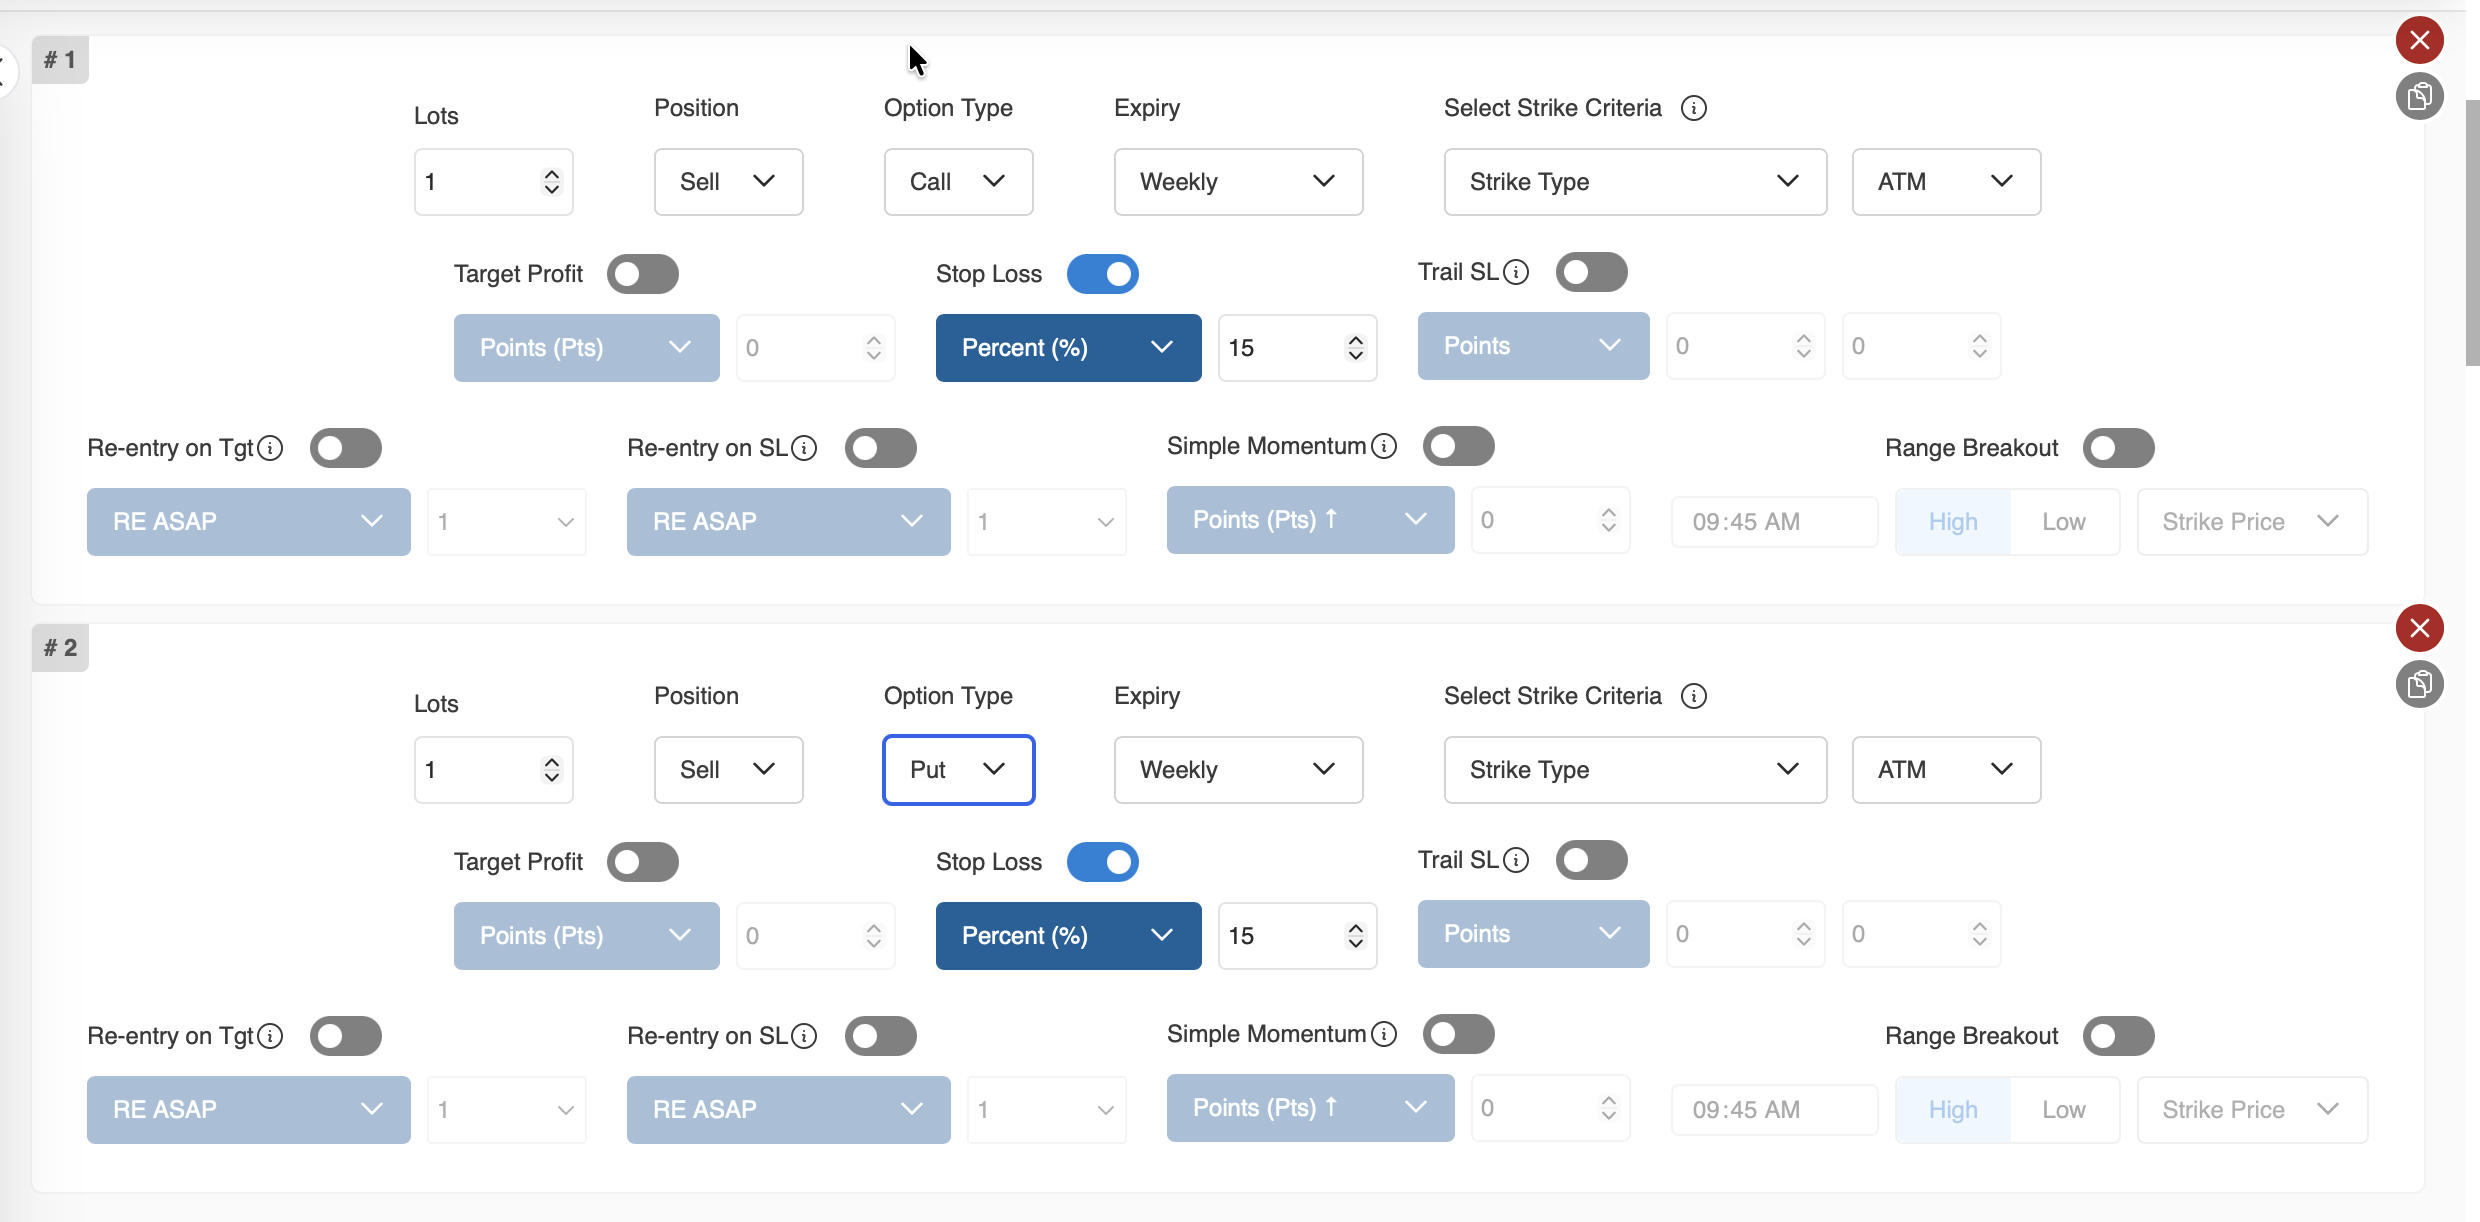Open ATM strike dropdown in leg #2

click(1945, 770)
